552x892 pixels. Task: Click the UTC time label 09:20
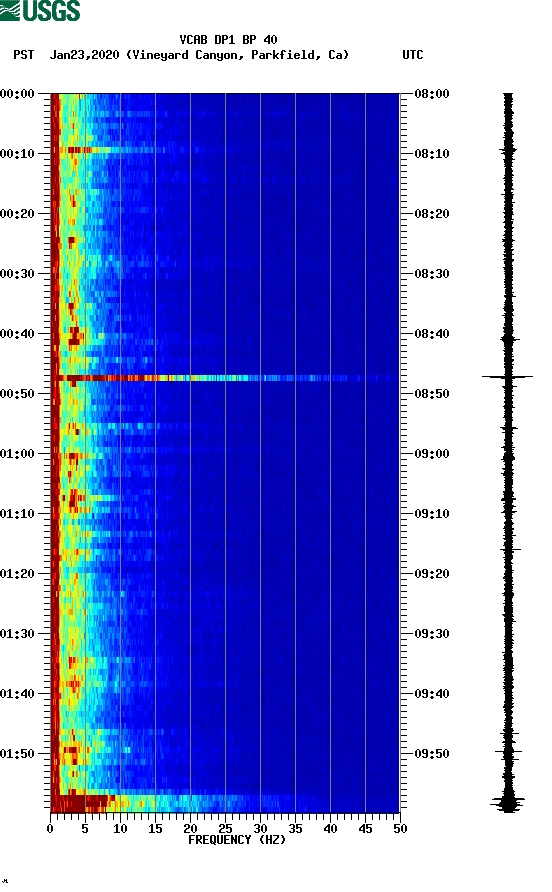pos(432,574)
